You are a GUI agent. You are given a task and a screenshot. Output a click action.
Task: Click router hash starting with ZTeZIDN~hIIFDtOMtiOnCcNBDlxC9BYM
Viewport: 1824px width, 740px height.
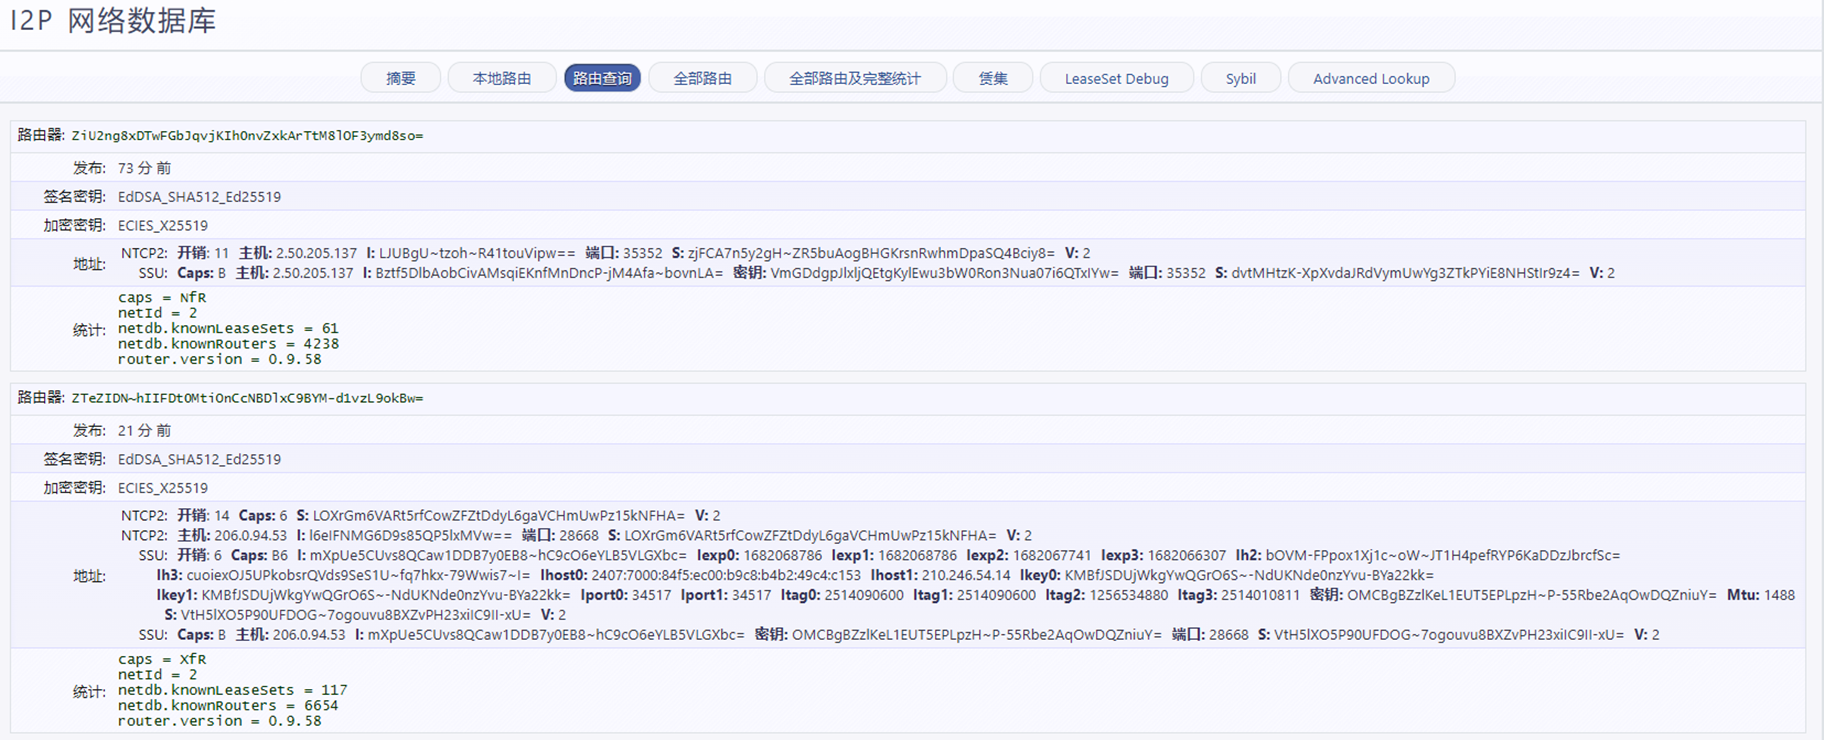(x=247, y=398)
